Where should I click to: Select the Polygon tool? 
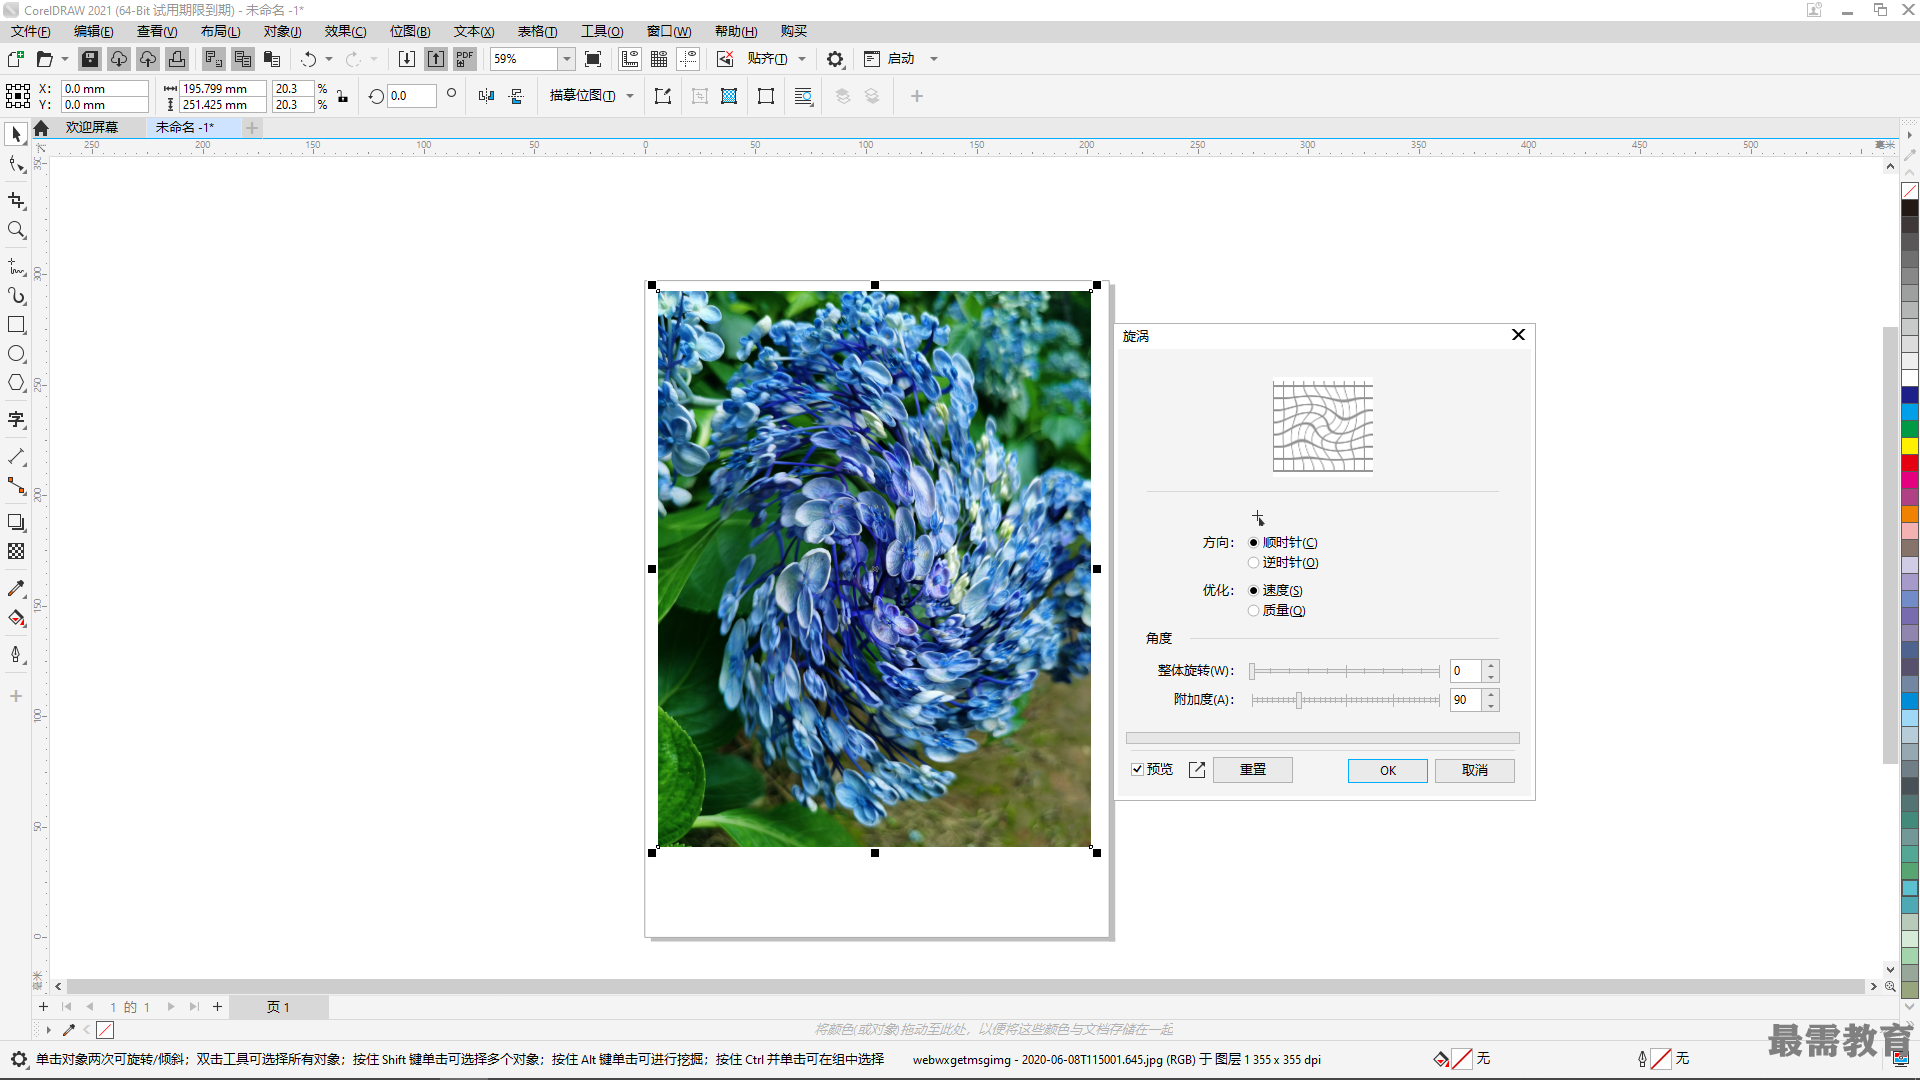click(x=16, y=383)
